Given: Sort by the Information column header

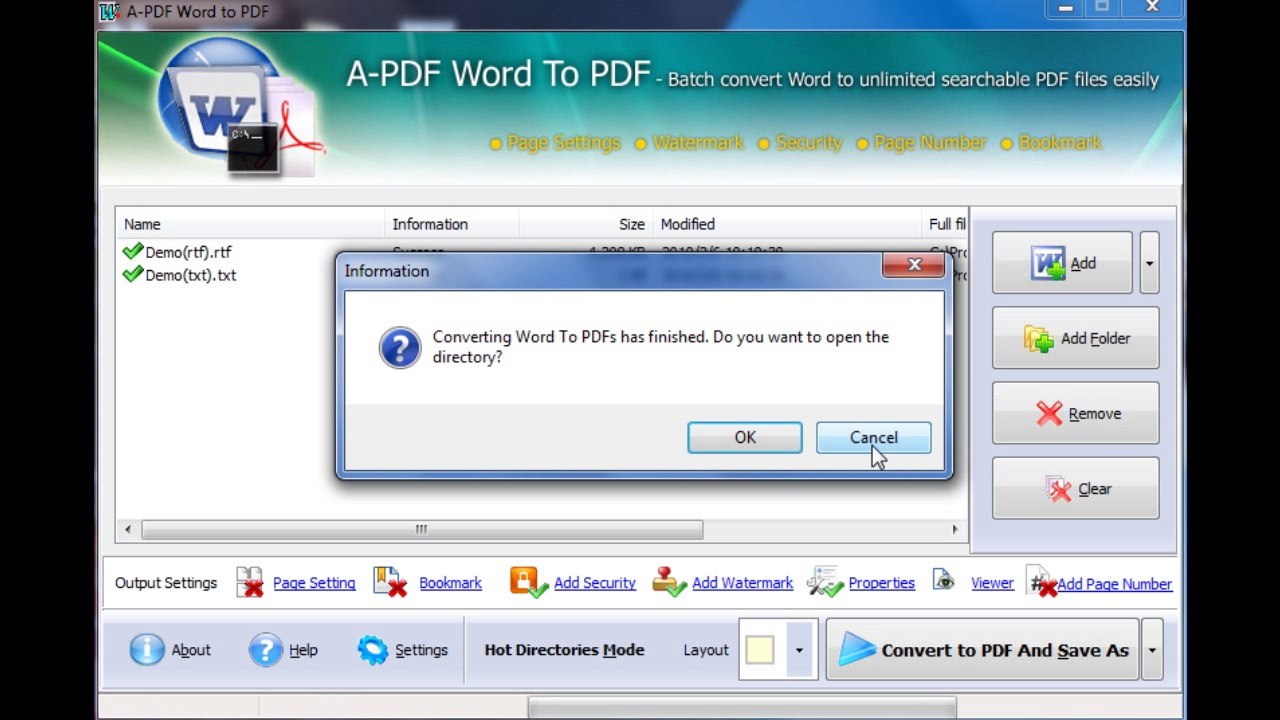Looking at the screenshot, I should 452,224.
